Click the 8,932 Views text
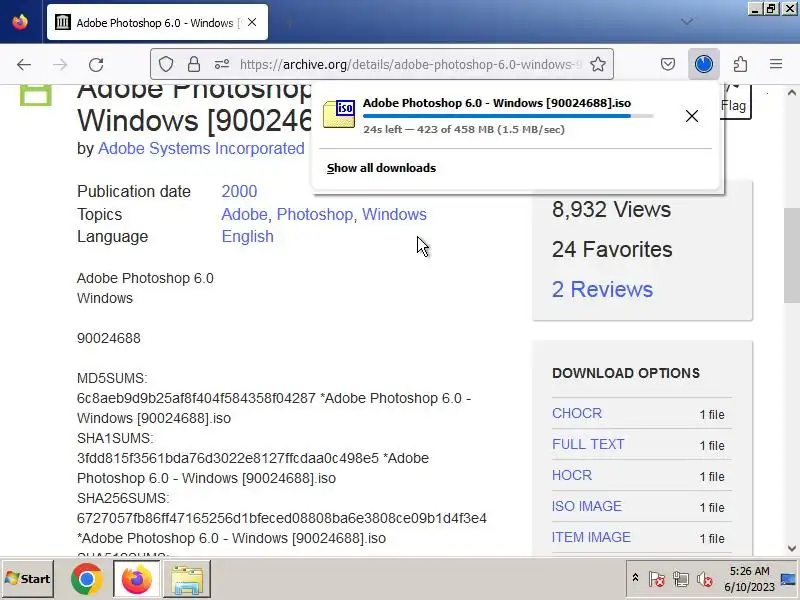The height and width of the screenshot is (600, 800). click(x=611, y=209)
